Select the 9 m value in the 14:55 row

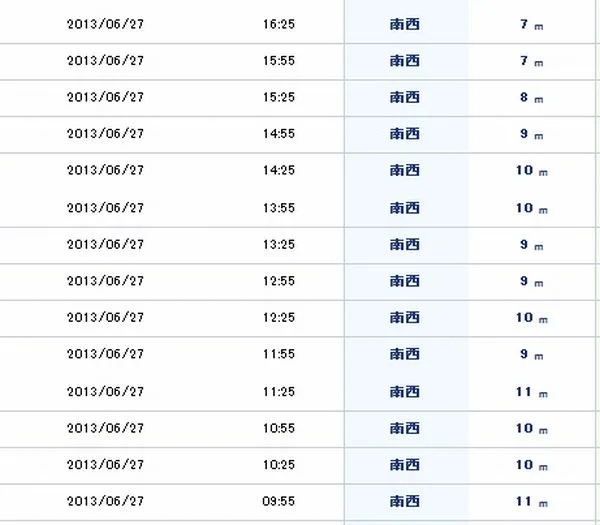click(x=532, y=134)
